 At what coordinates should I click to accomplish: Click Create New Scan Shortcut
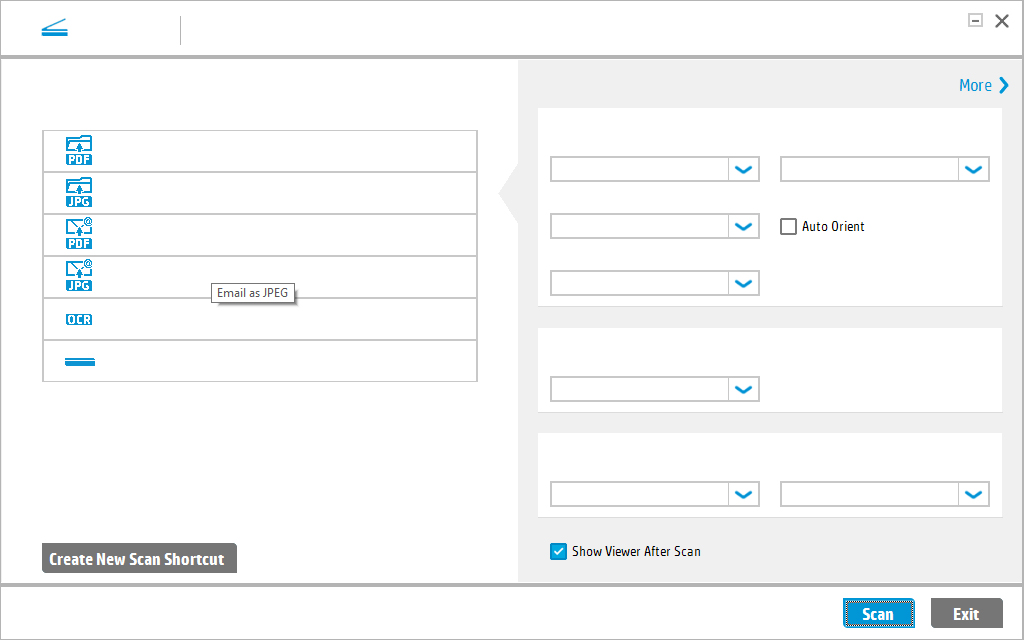139,558
